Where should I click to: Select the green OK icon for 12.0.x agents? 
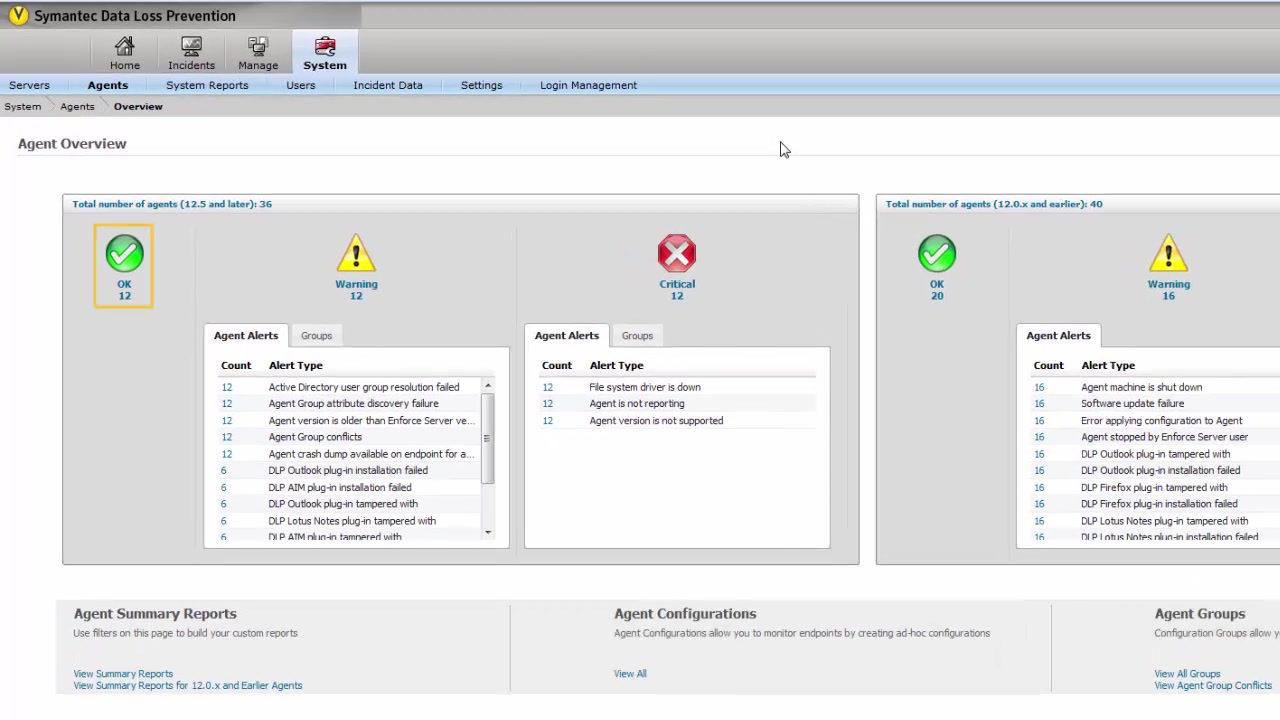[937, 254]
